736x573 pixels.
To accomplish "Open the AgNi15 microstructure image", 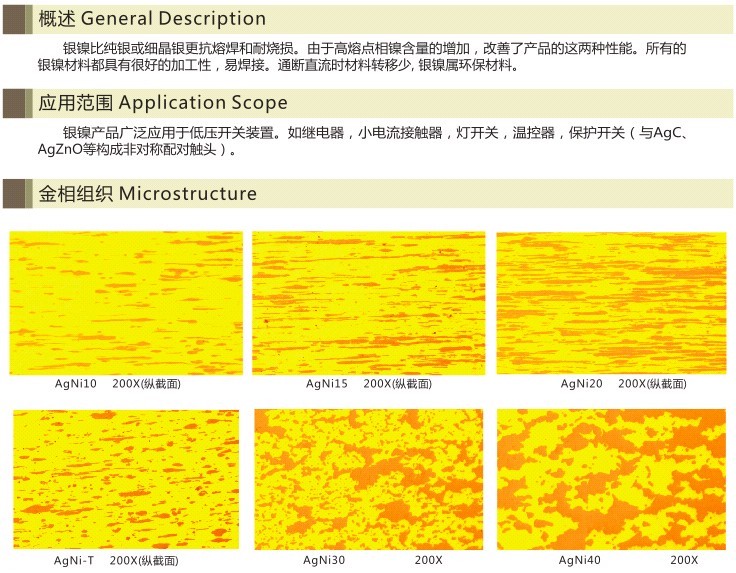I will tap(368, 302).
